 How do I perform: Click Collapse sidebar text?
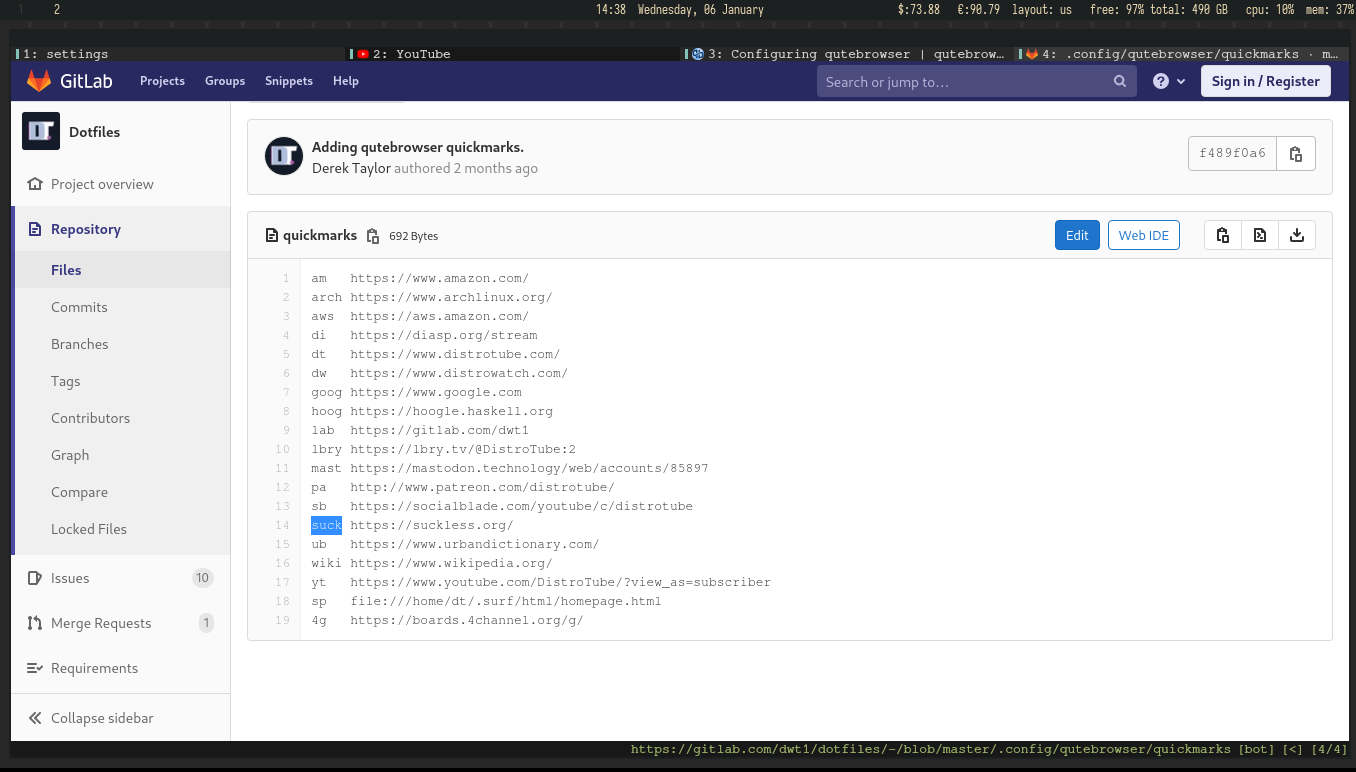click(102, 718)
